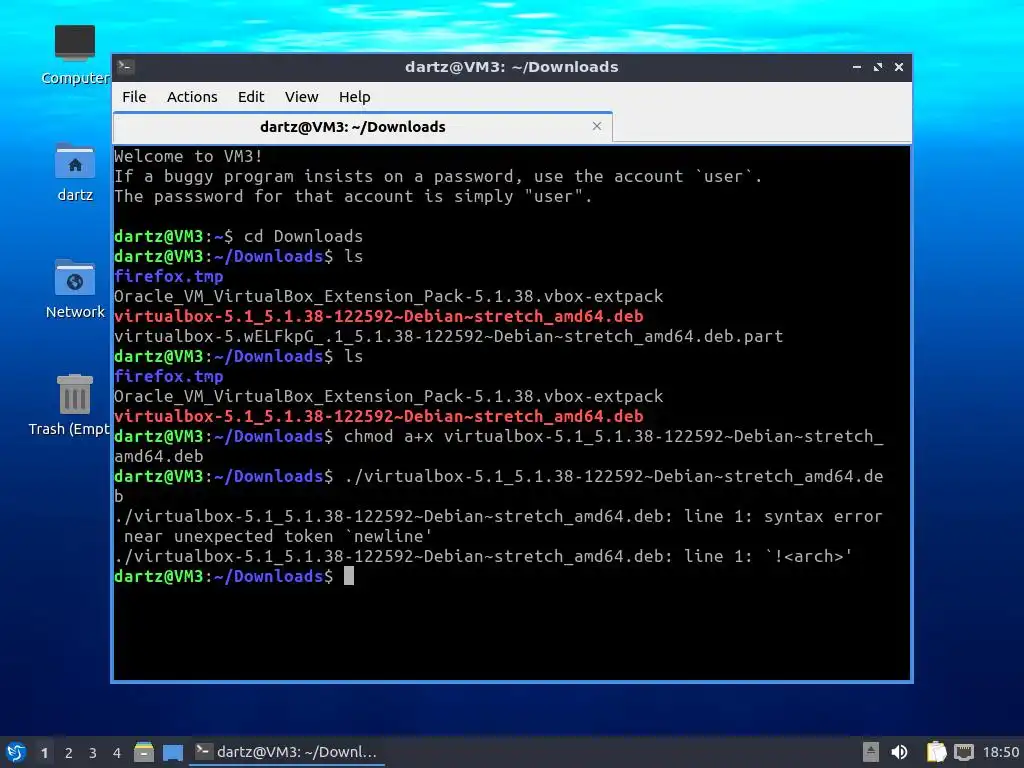Open the dartz home folder icon

coord(74,172)
